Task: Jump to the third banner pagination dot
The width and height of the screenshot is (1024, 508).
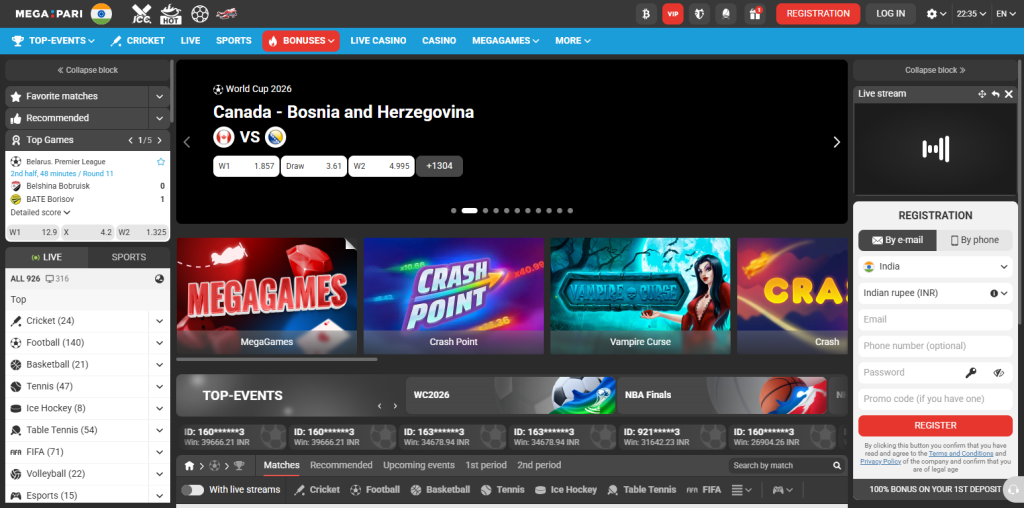Action: tap(485, 211)
